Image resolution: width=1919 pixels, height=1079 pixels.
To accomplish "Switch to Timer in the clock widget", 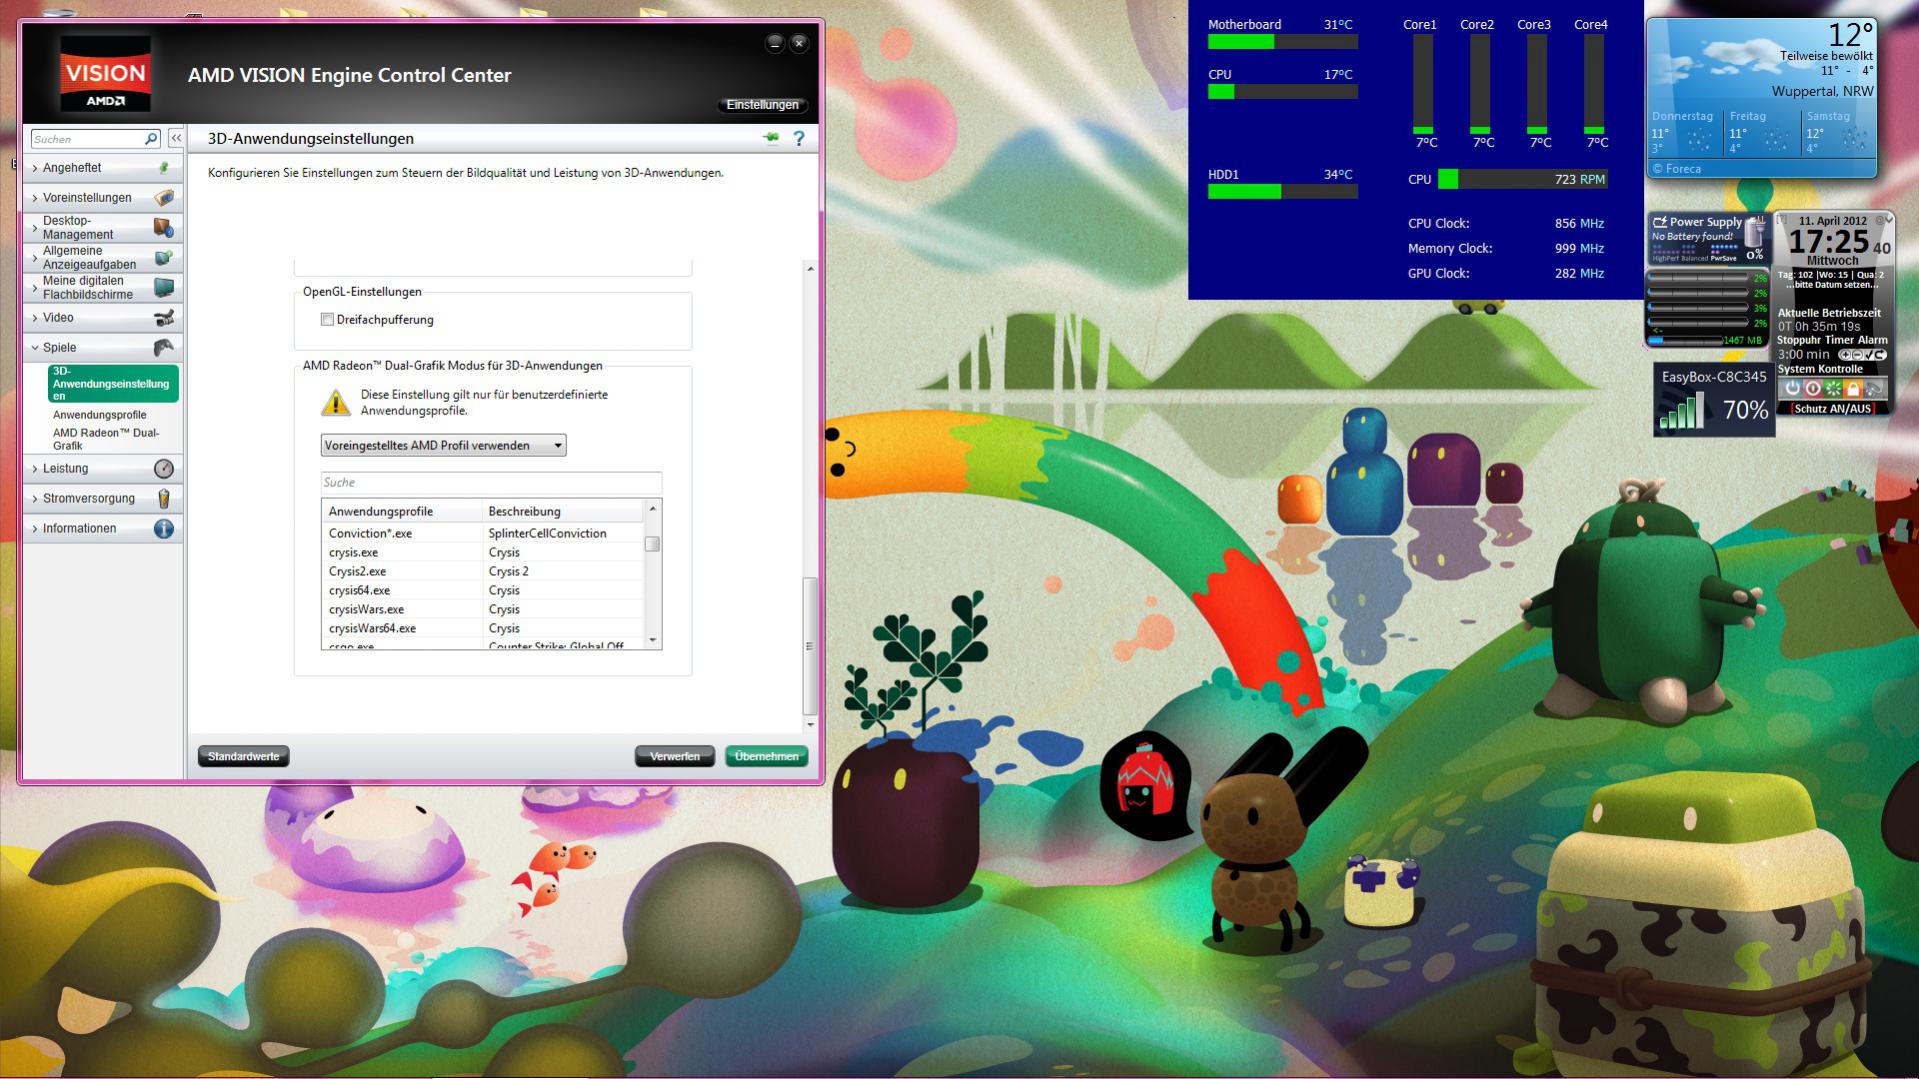I will tap(1840, 340).
